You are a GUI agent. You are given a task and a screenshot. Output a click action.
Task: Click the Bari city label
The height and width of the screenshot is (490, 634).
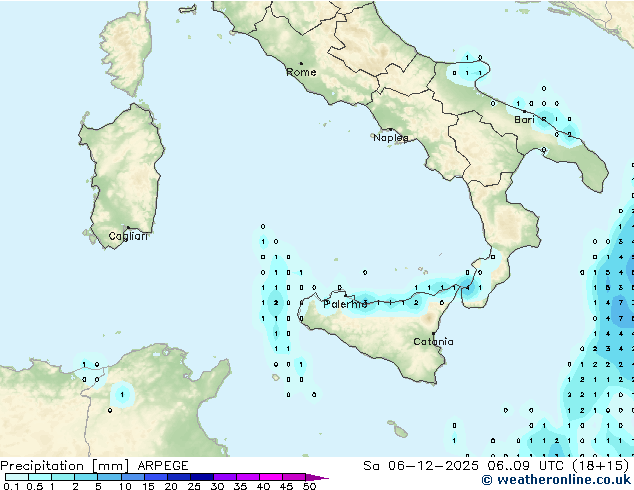pos(524,120)
